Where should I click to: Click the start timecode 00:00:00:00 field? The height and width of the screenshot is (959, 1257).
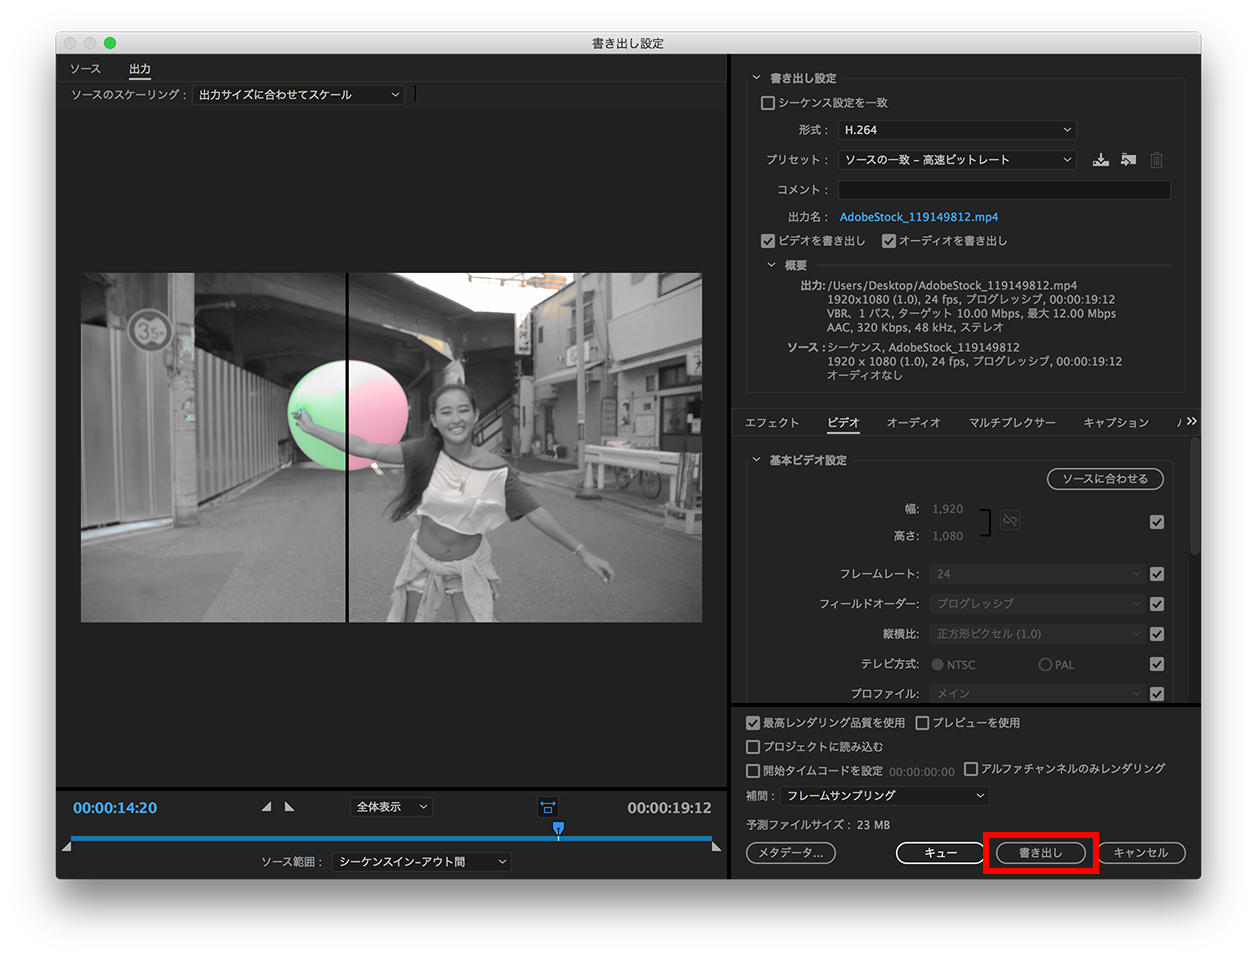922,772
